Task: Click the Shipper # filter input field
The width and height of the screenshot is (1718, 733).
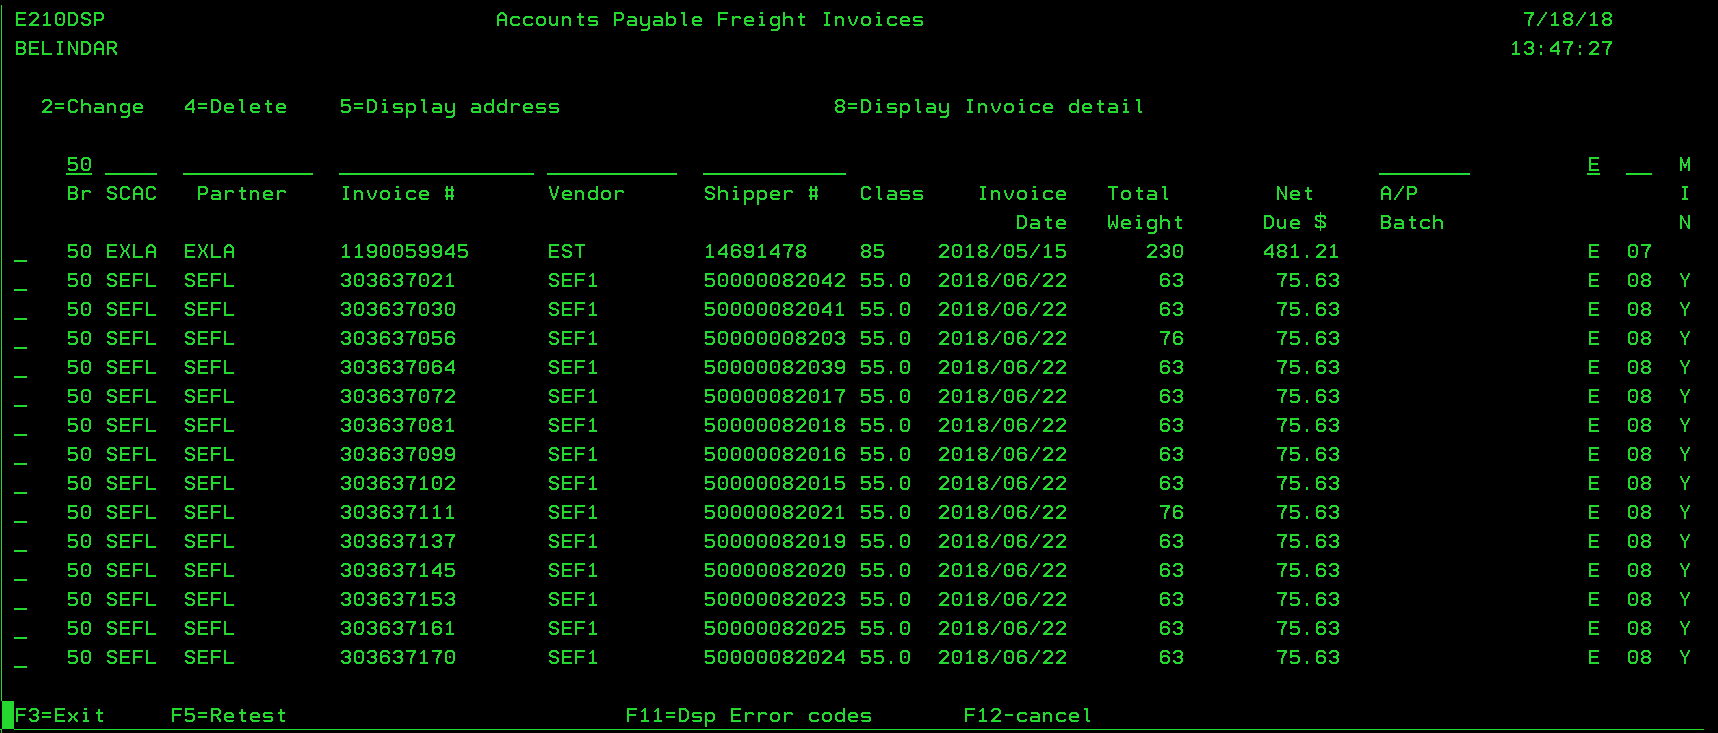Action: [x=774, y=165]
